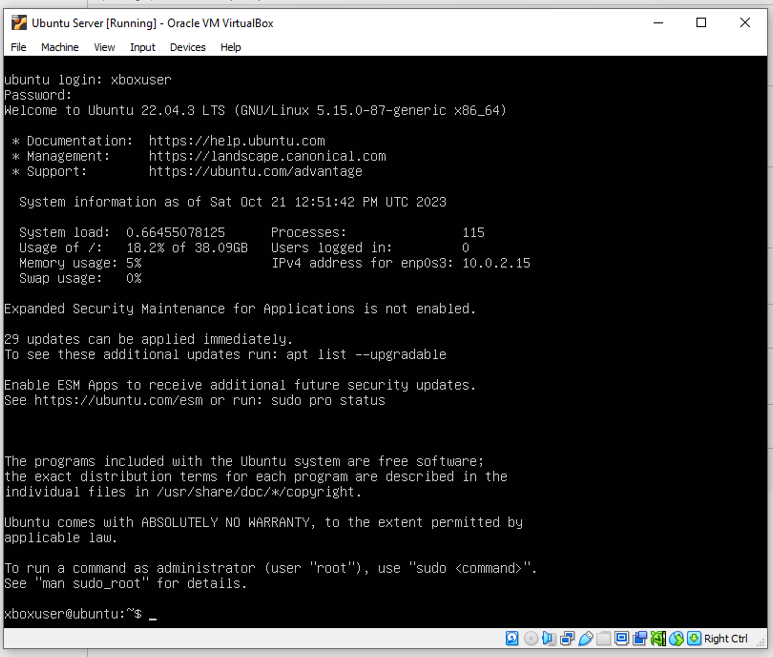Click the recording indicator icon in status bar
This screenshot has height=657, width=773.
pos(640,638)
